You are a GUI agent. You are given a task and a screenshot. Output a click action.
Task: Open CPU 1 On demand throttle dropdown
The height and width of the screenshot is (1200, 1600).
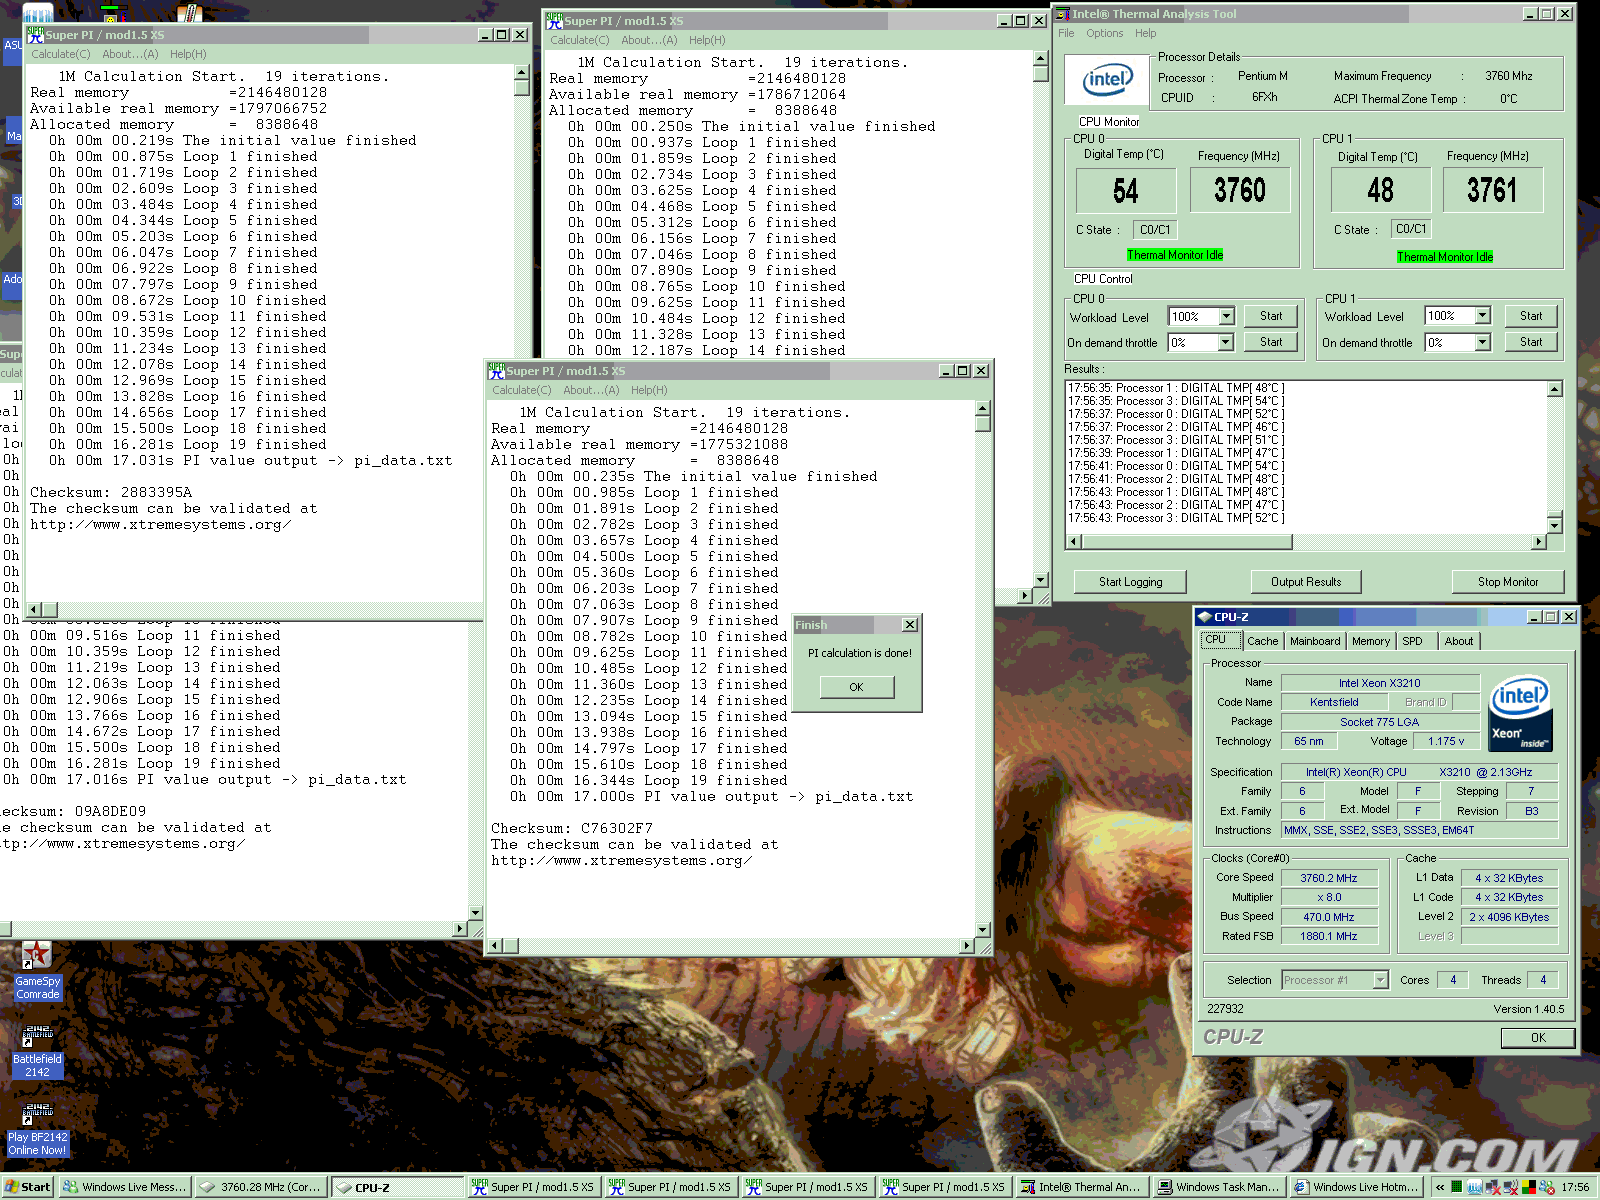pos(1483,342)
